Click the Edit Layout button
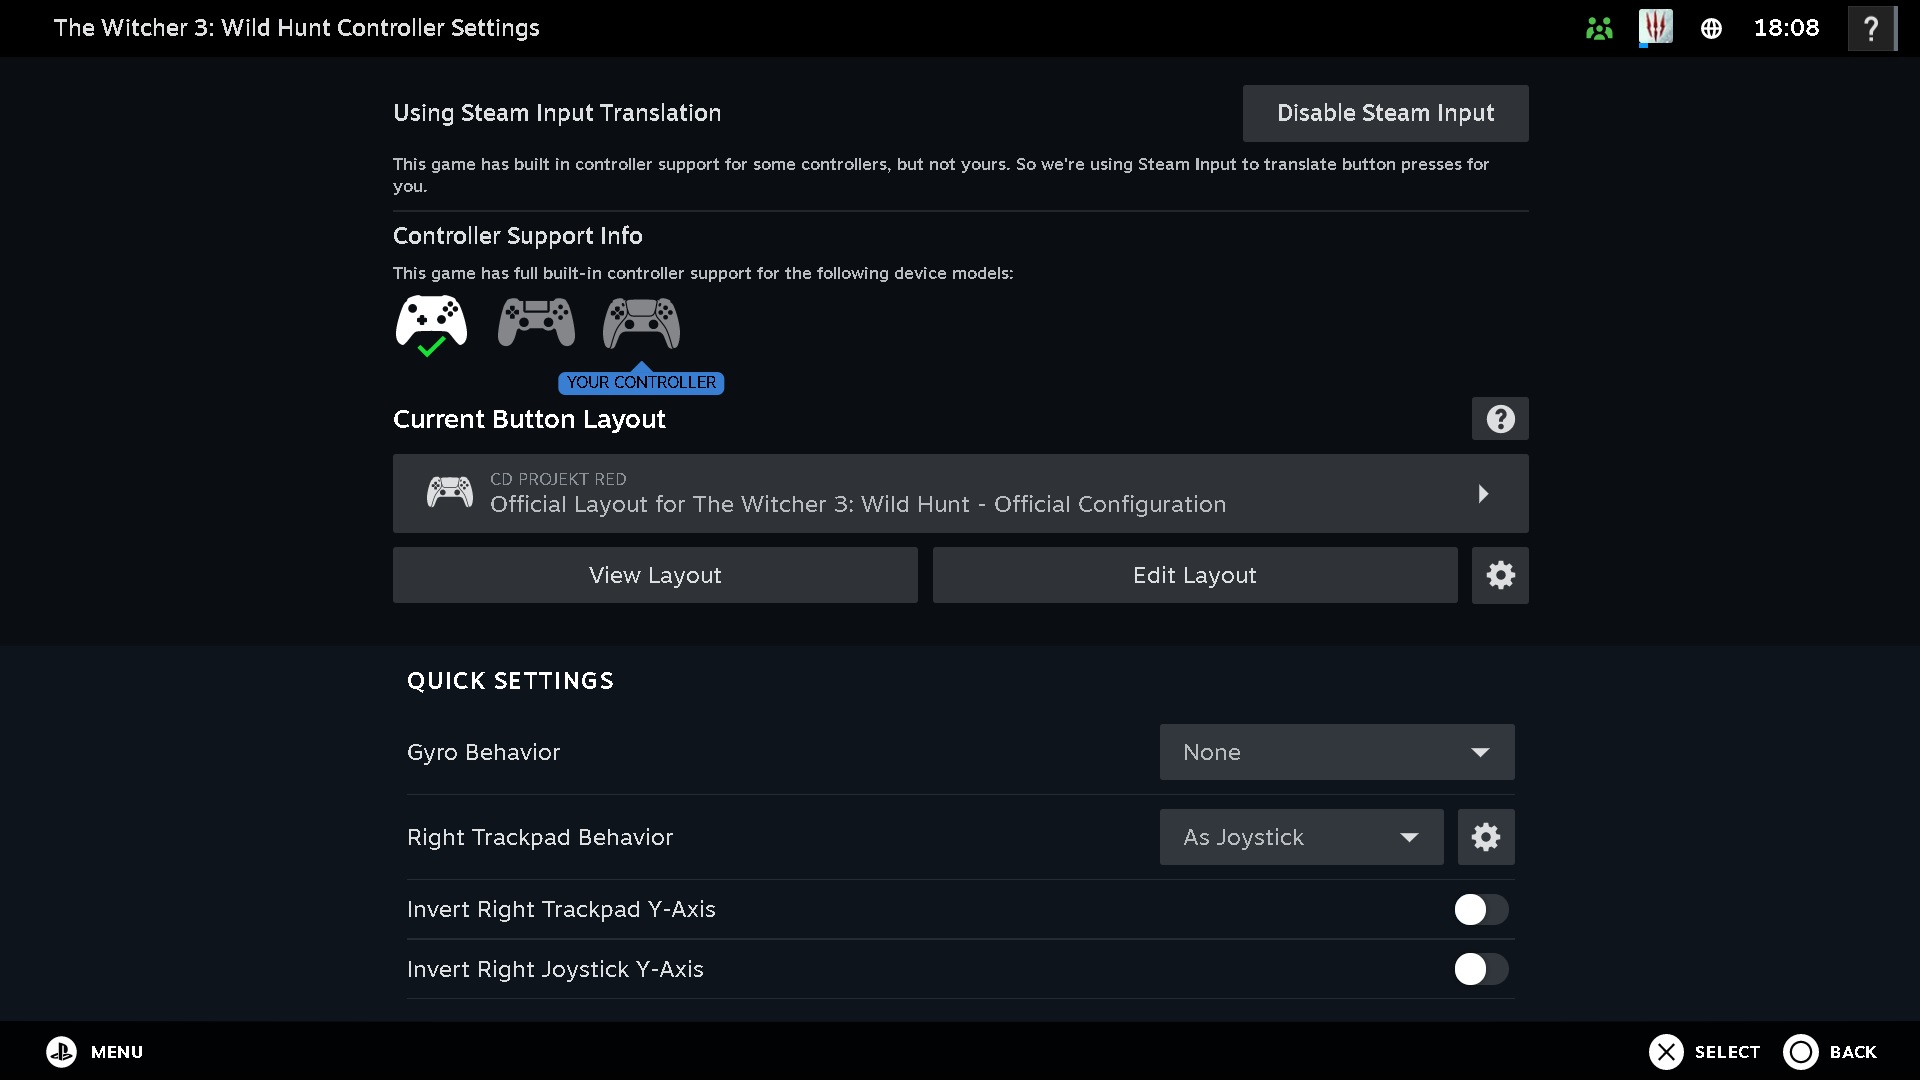Viewport: 1920px width, 1080px height. point(1194,575)
